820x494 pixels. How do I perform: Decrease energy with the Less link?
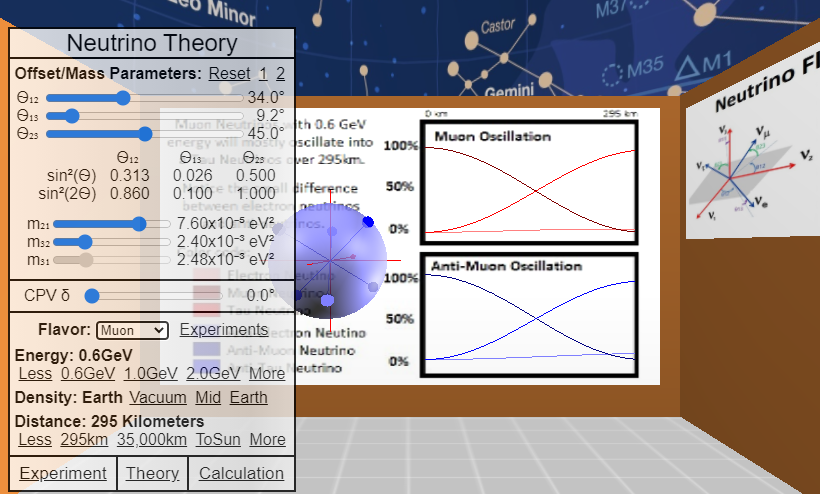(35, 374)
